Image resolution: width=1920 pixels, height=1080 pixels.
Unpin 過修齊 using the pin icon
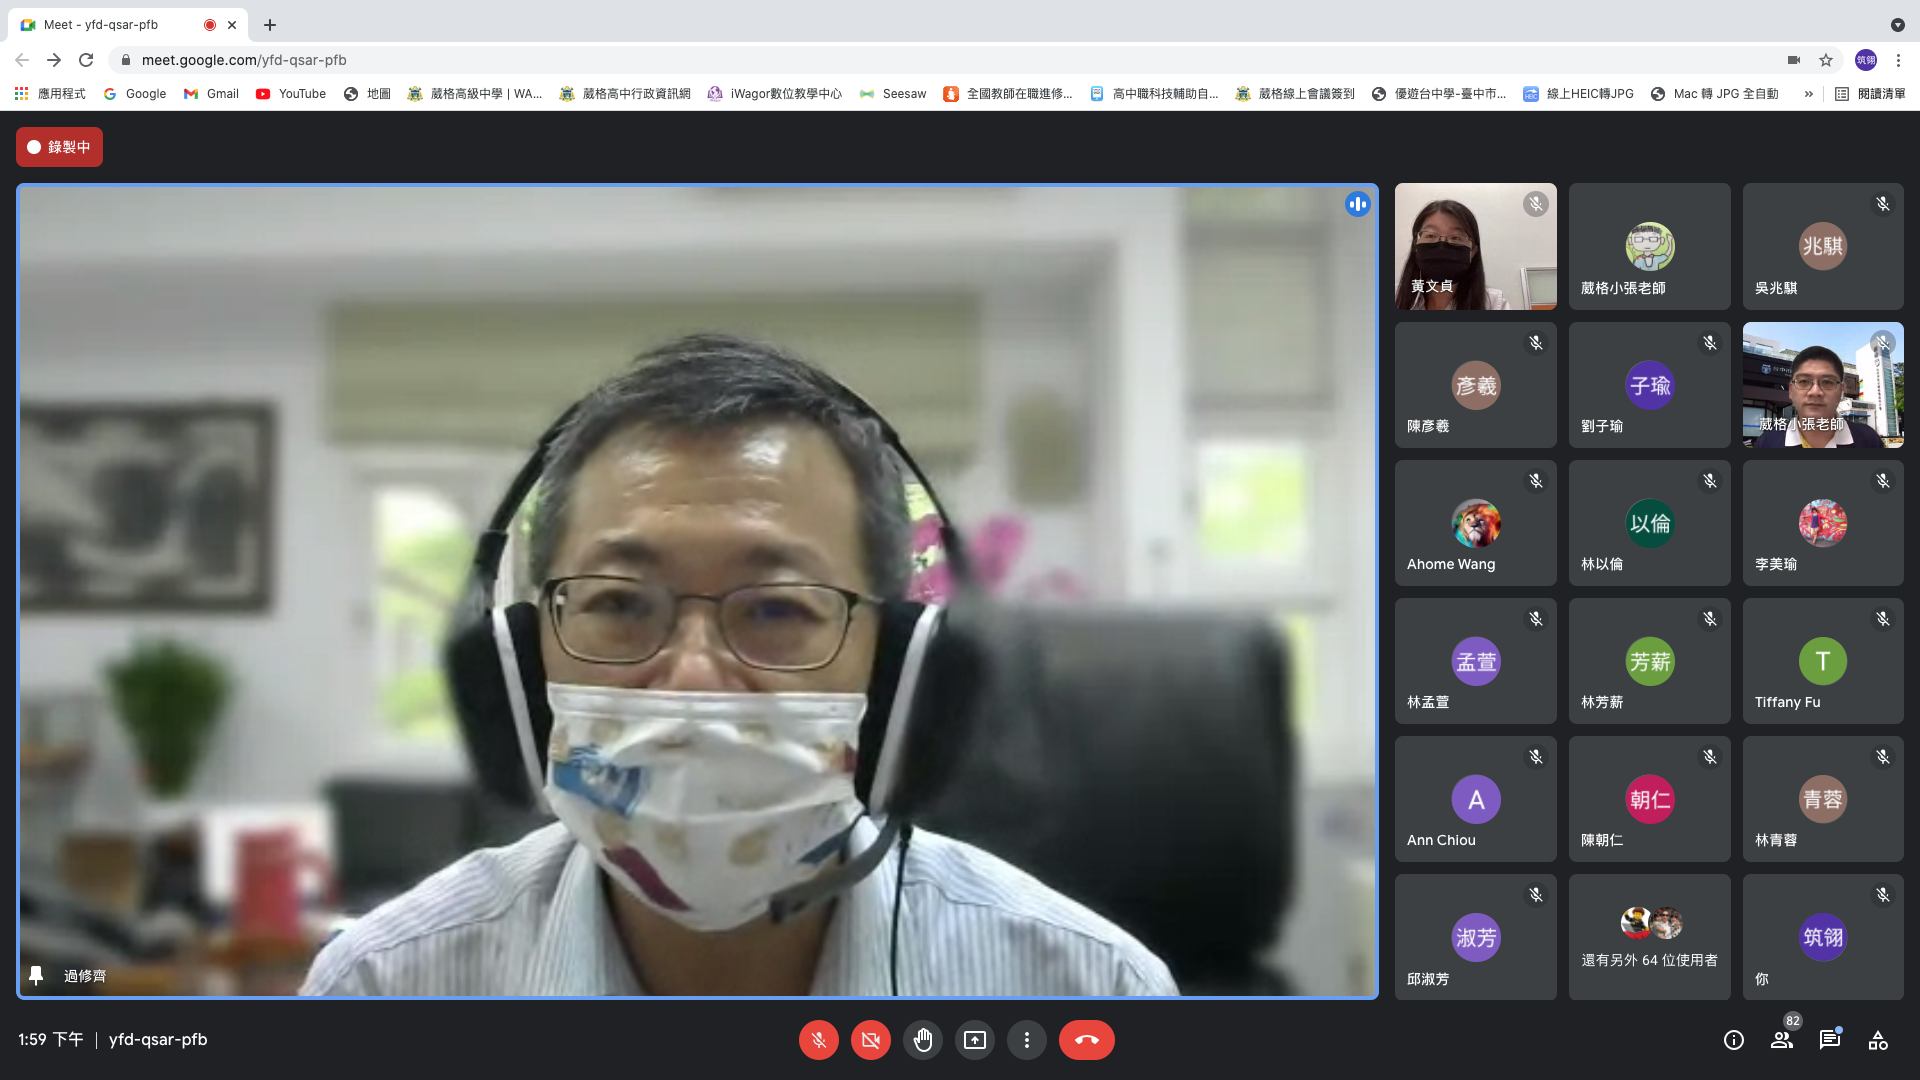tap(36, 975)
